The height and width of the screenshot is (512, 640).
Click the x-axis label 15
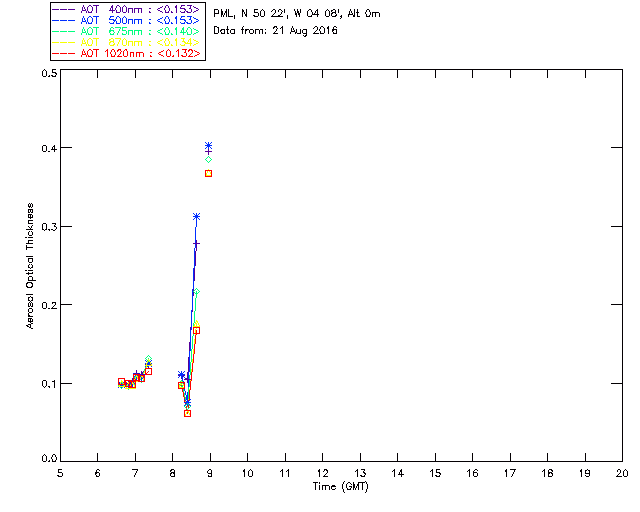[x=436, y=473]
